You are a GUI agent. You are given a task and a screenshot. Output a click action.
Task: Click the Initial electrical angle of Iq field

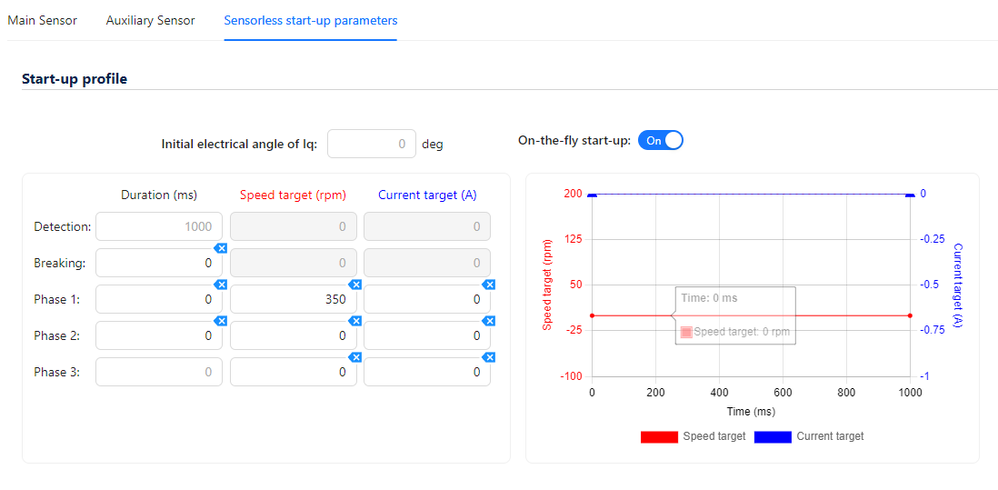pyautogui.click(x=371, y=144)
